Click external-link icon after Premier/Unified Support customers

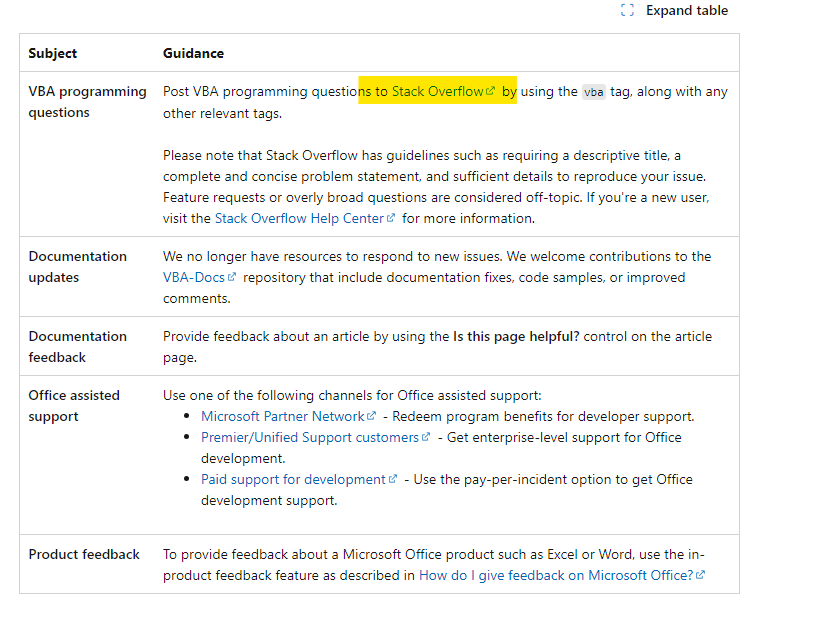click(426, 437)
